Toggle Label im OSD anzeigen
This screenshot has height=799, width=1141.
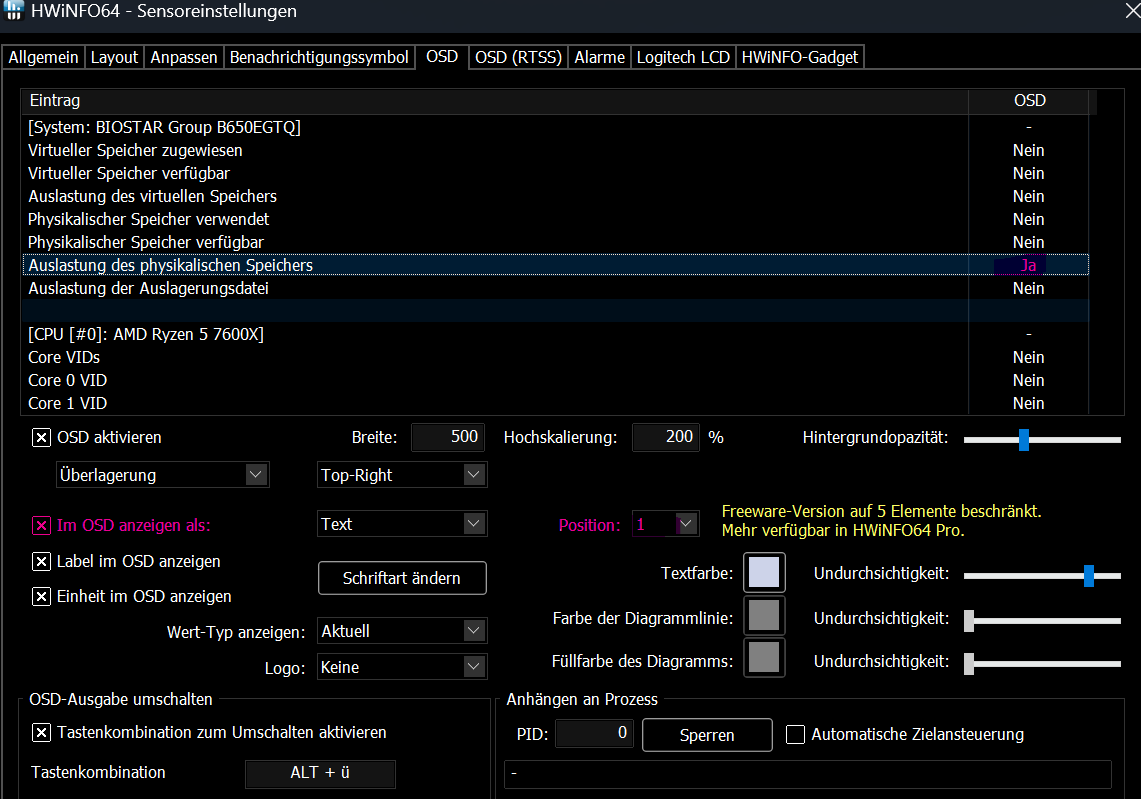[x=41, y=562]
